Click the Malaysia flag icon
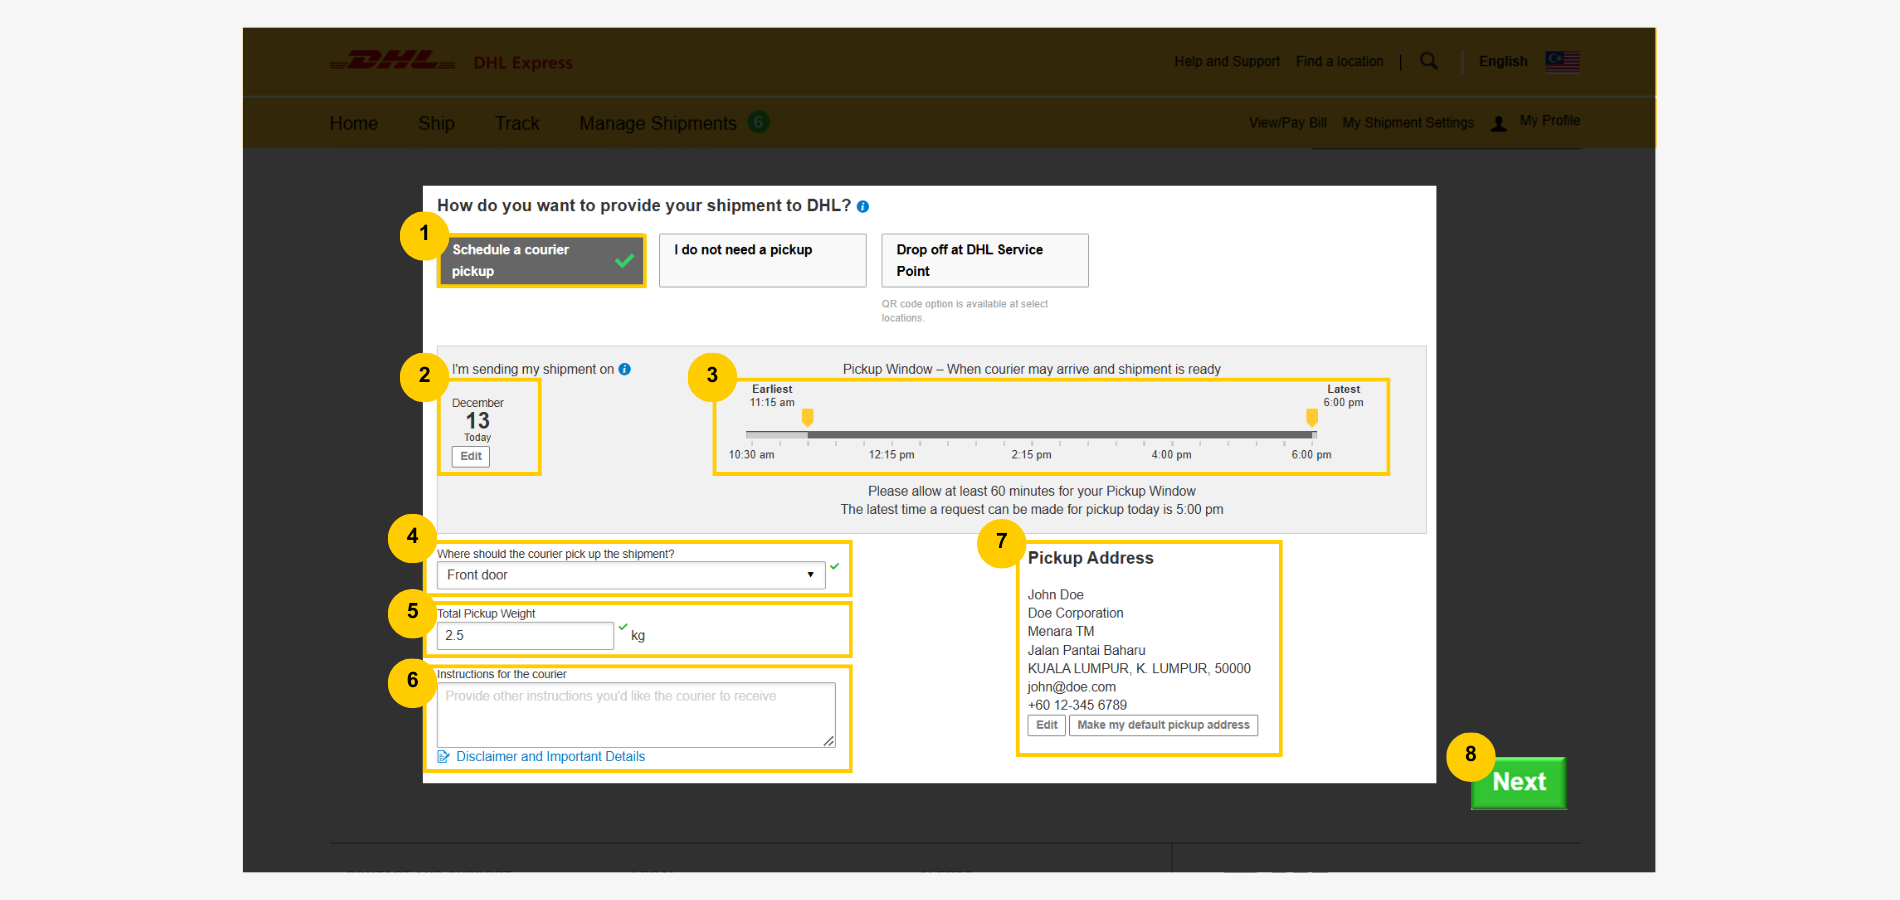Viewport: 1900px width, 900px height. click(x=1562, y=61)
